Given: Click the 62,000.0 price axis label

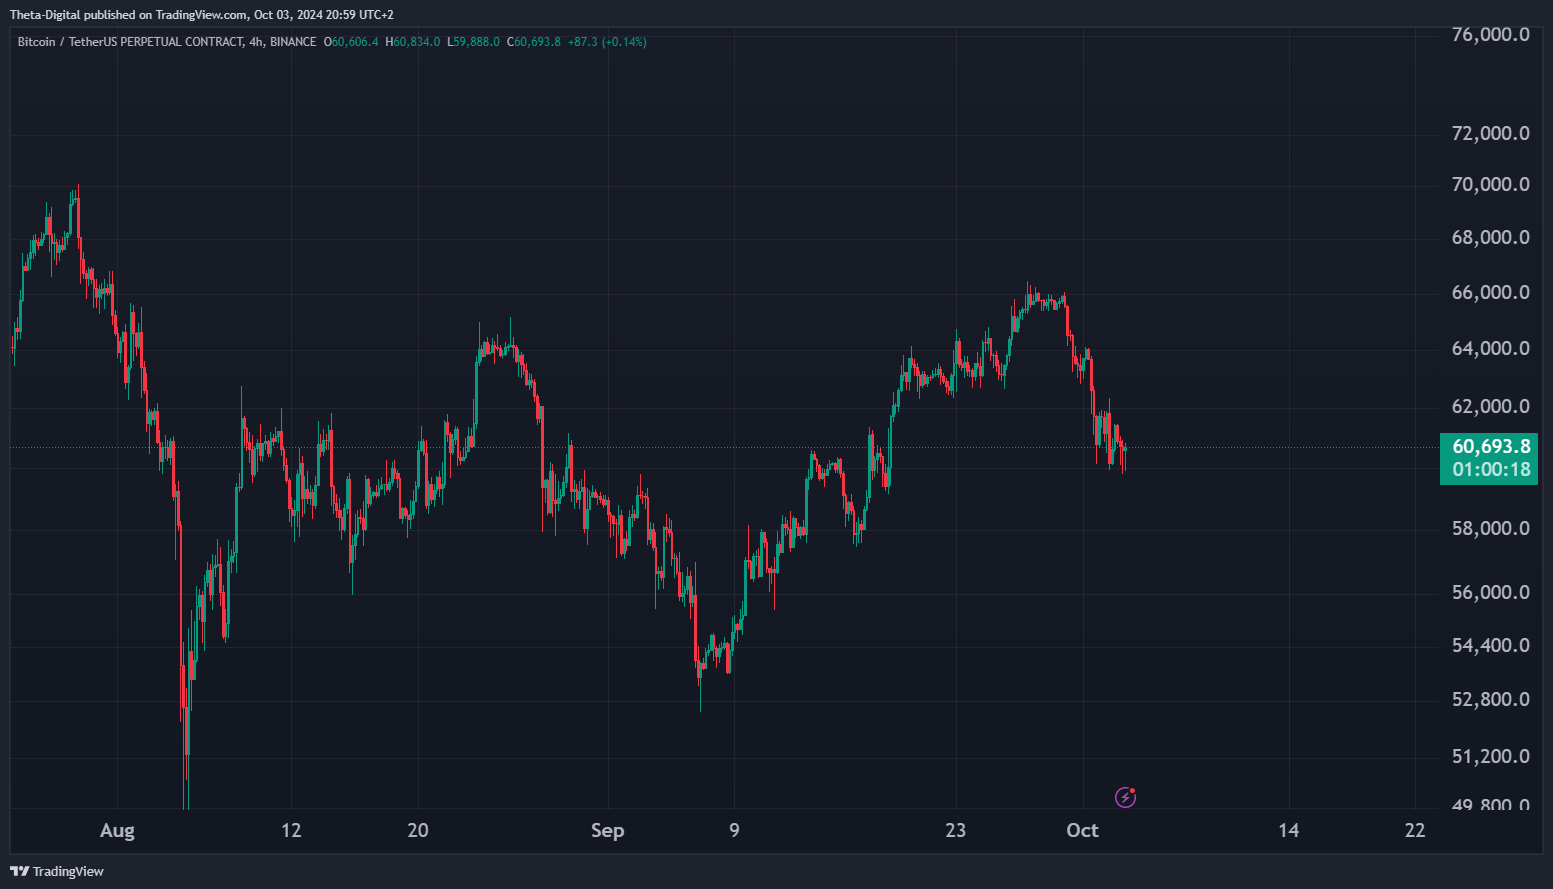Looking at the screenshot, I should (x=1490, y=406).
